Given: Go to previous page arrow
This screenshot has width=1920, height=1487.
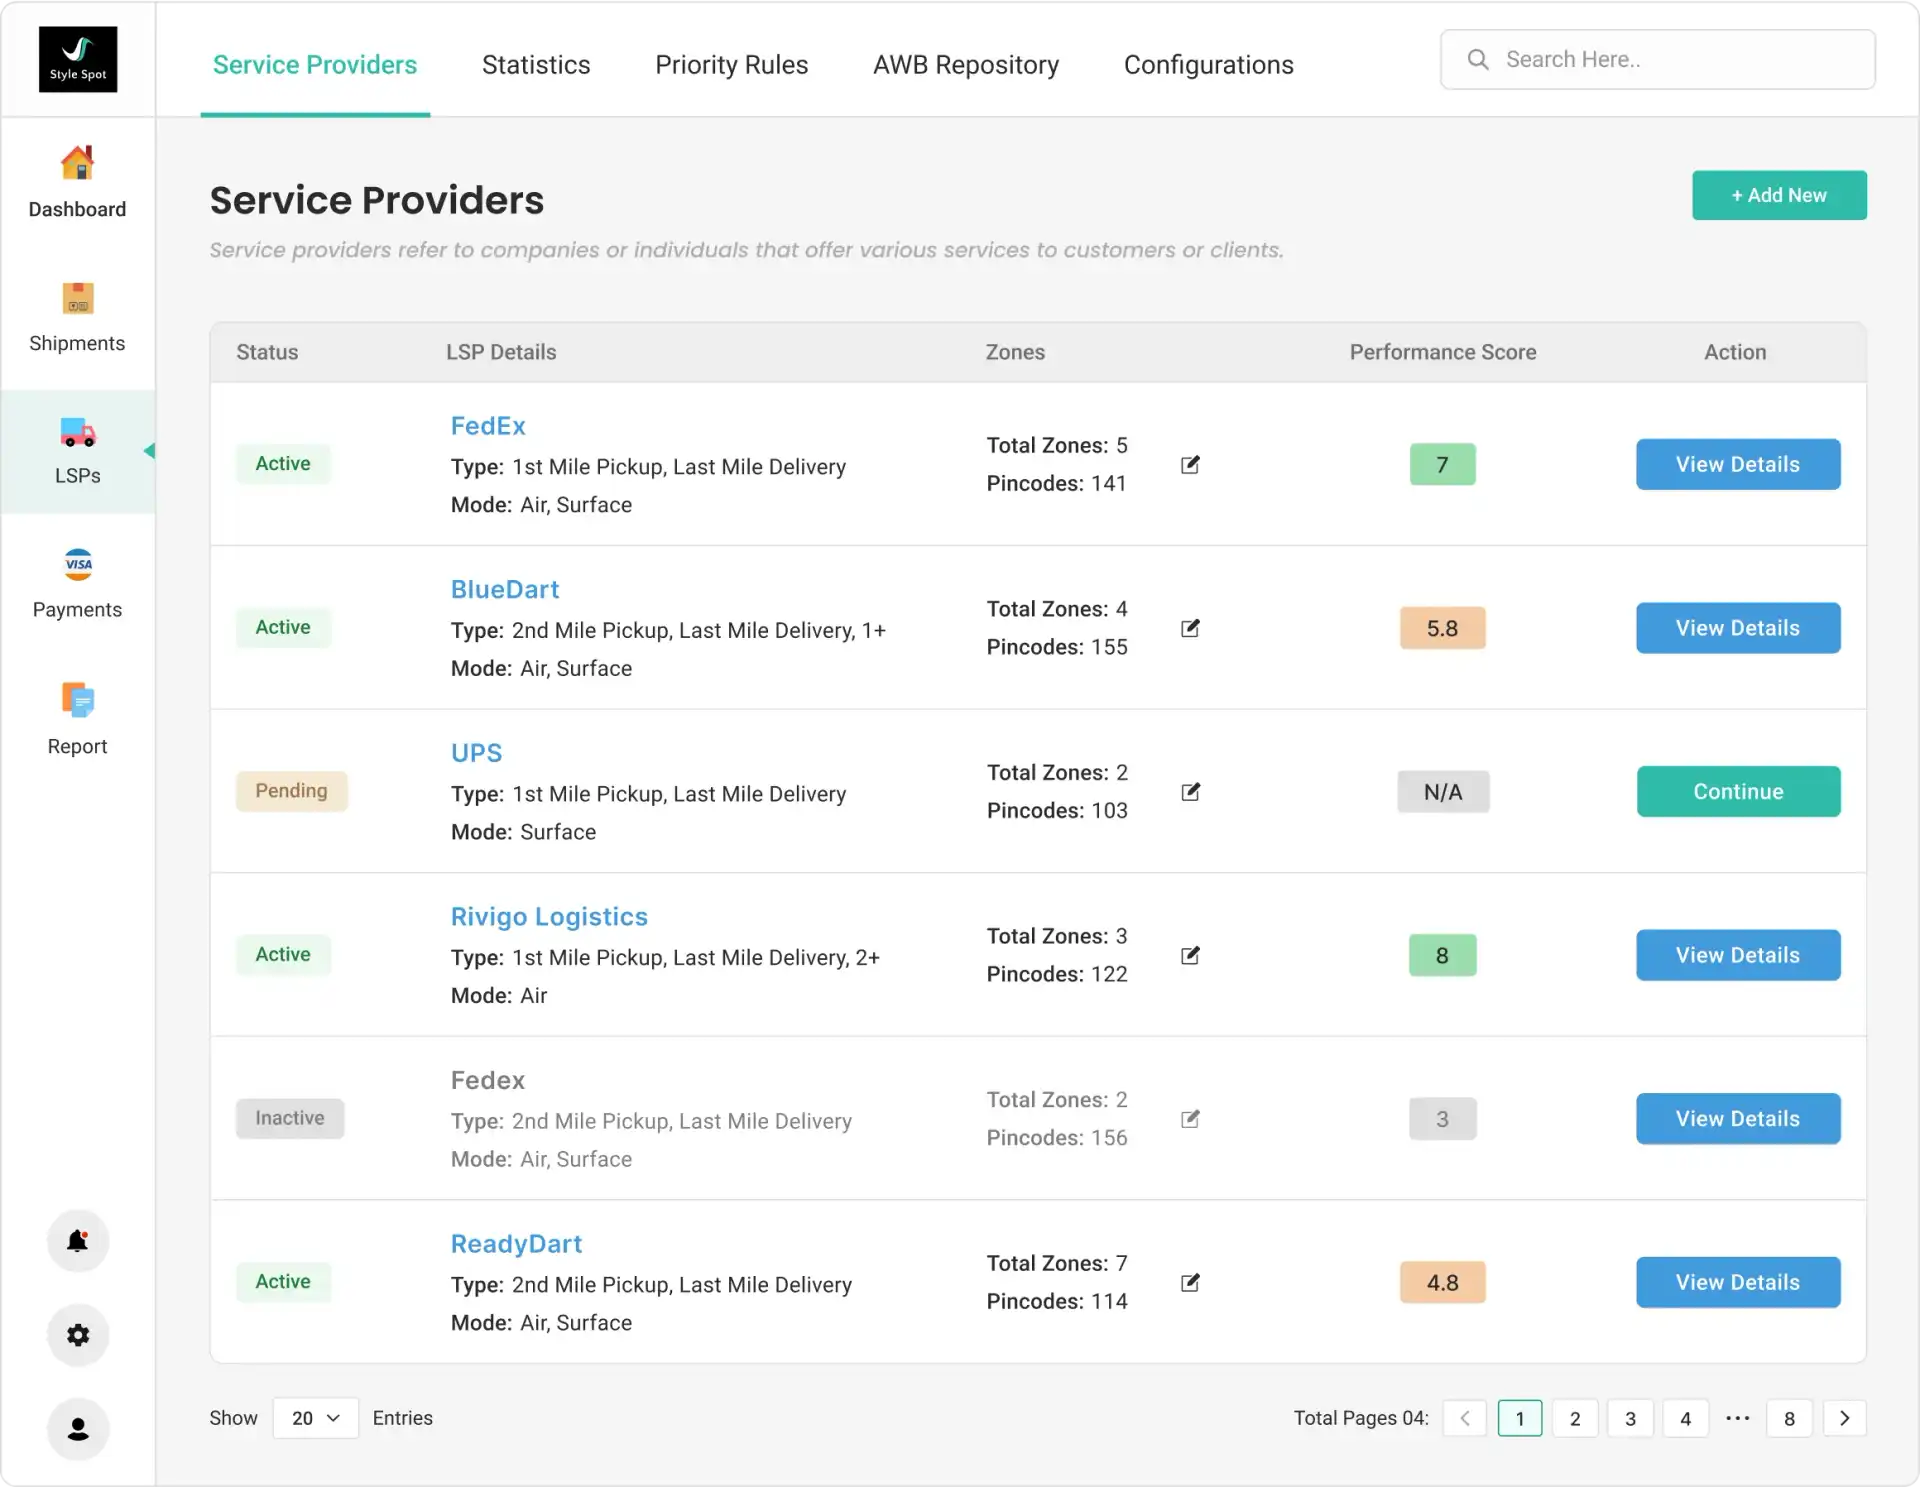Looking at the screenshot, I should coord(1465,1418).
